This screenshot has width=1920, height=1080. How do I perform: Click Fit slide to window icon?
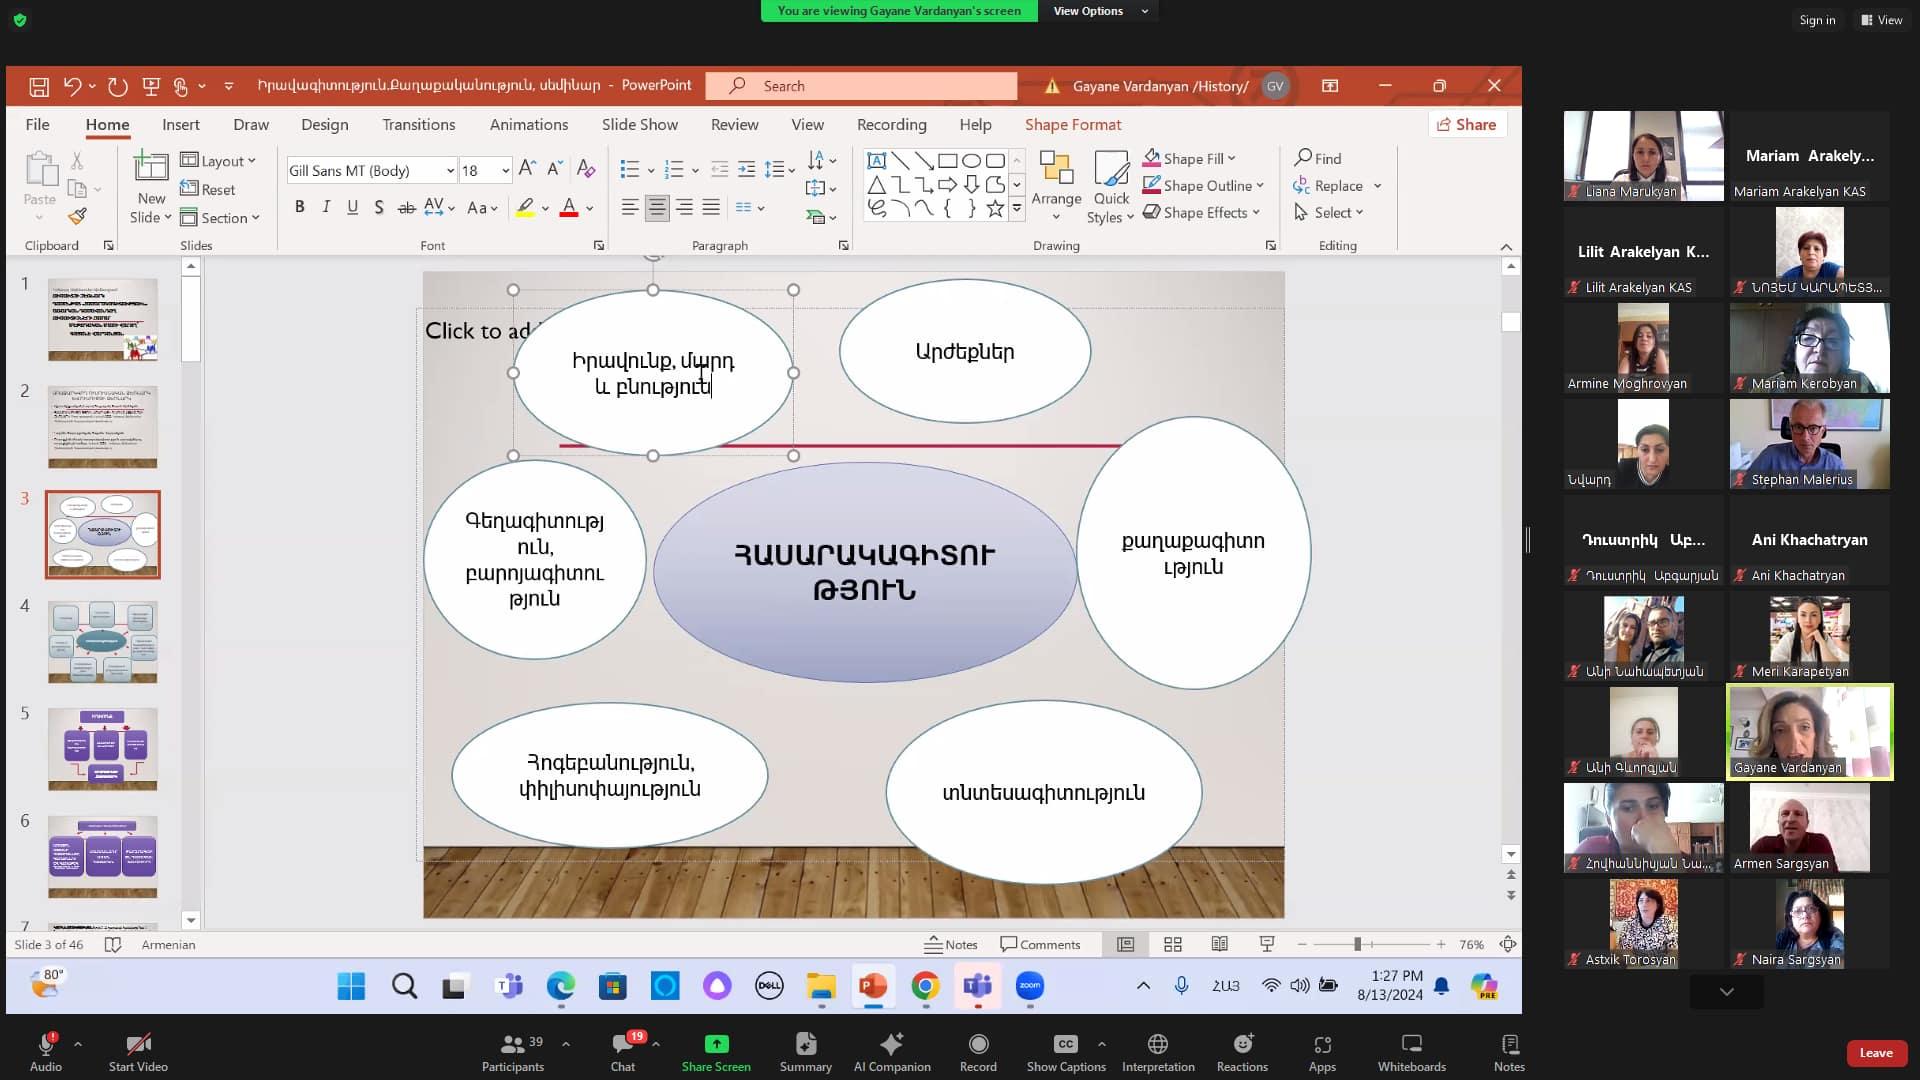pos(1508,944)
